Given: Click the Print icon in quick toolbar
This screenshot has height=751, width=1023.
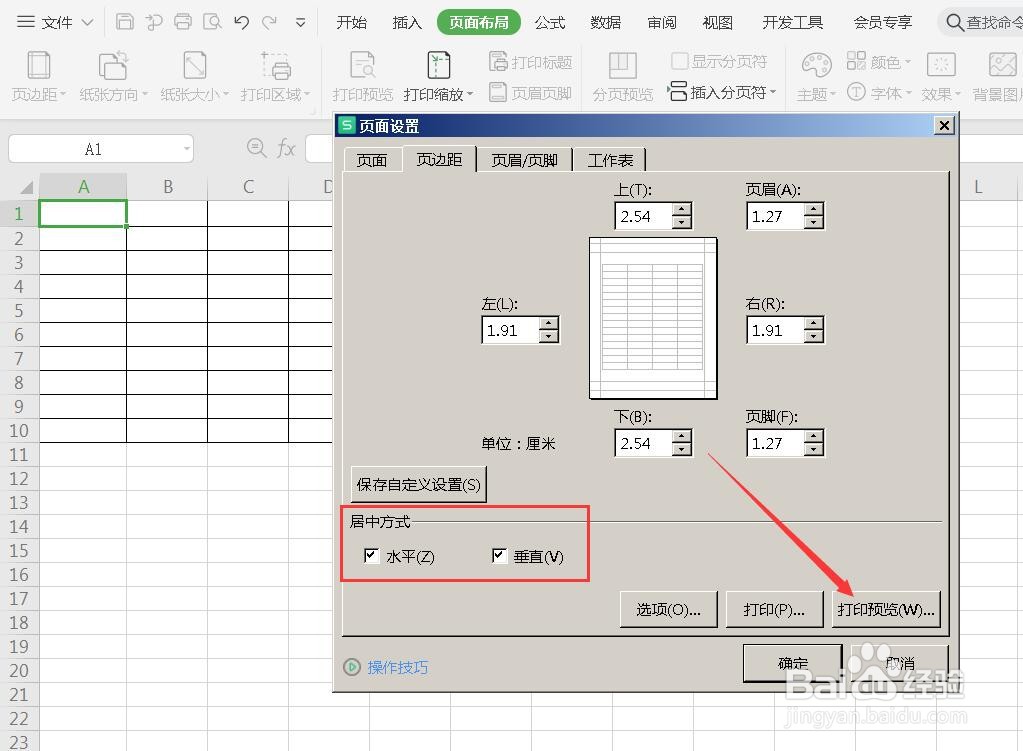Looking at the screenshot, I should (x=183, y=22).
